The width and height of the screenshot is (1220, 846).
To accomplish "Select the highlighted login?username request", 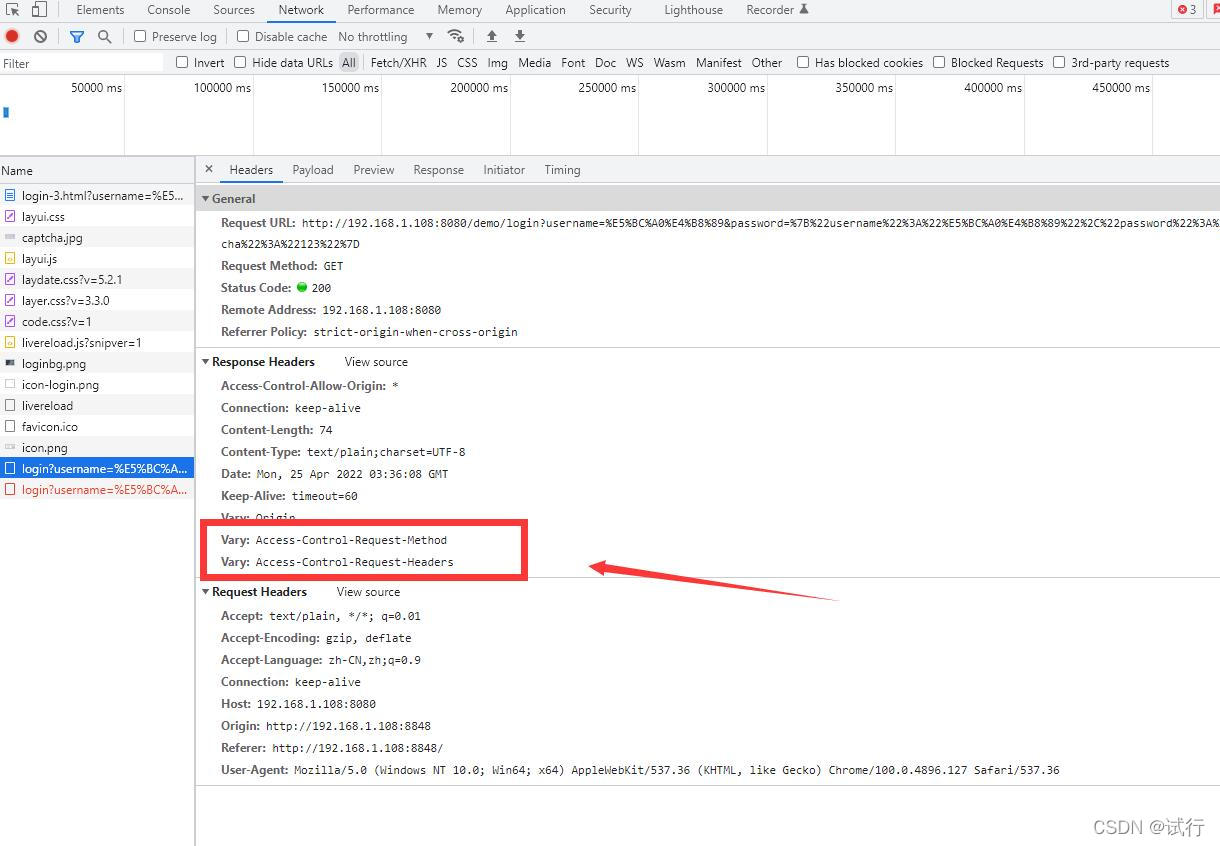I will pos(97,468).
